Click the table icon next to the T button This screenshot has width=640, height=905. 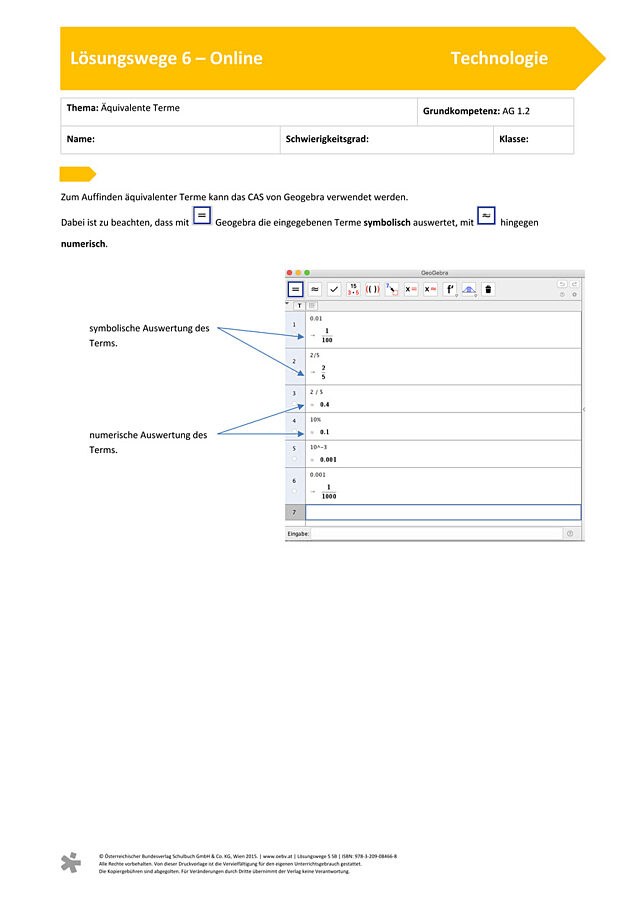point(312,306)
